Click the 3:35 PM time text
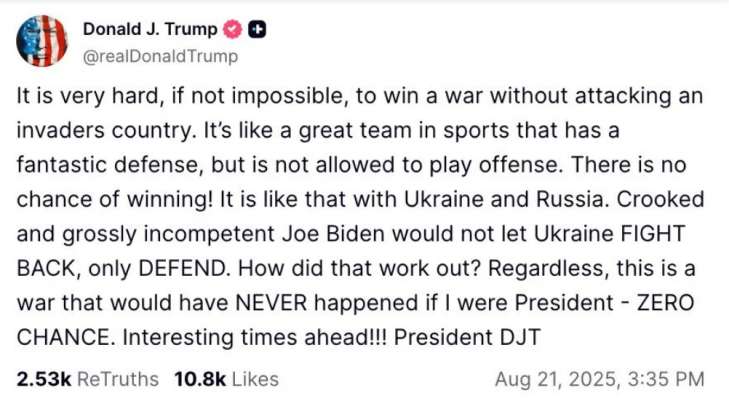 tap(670, 379)
